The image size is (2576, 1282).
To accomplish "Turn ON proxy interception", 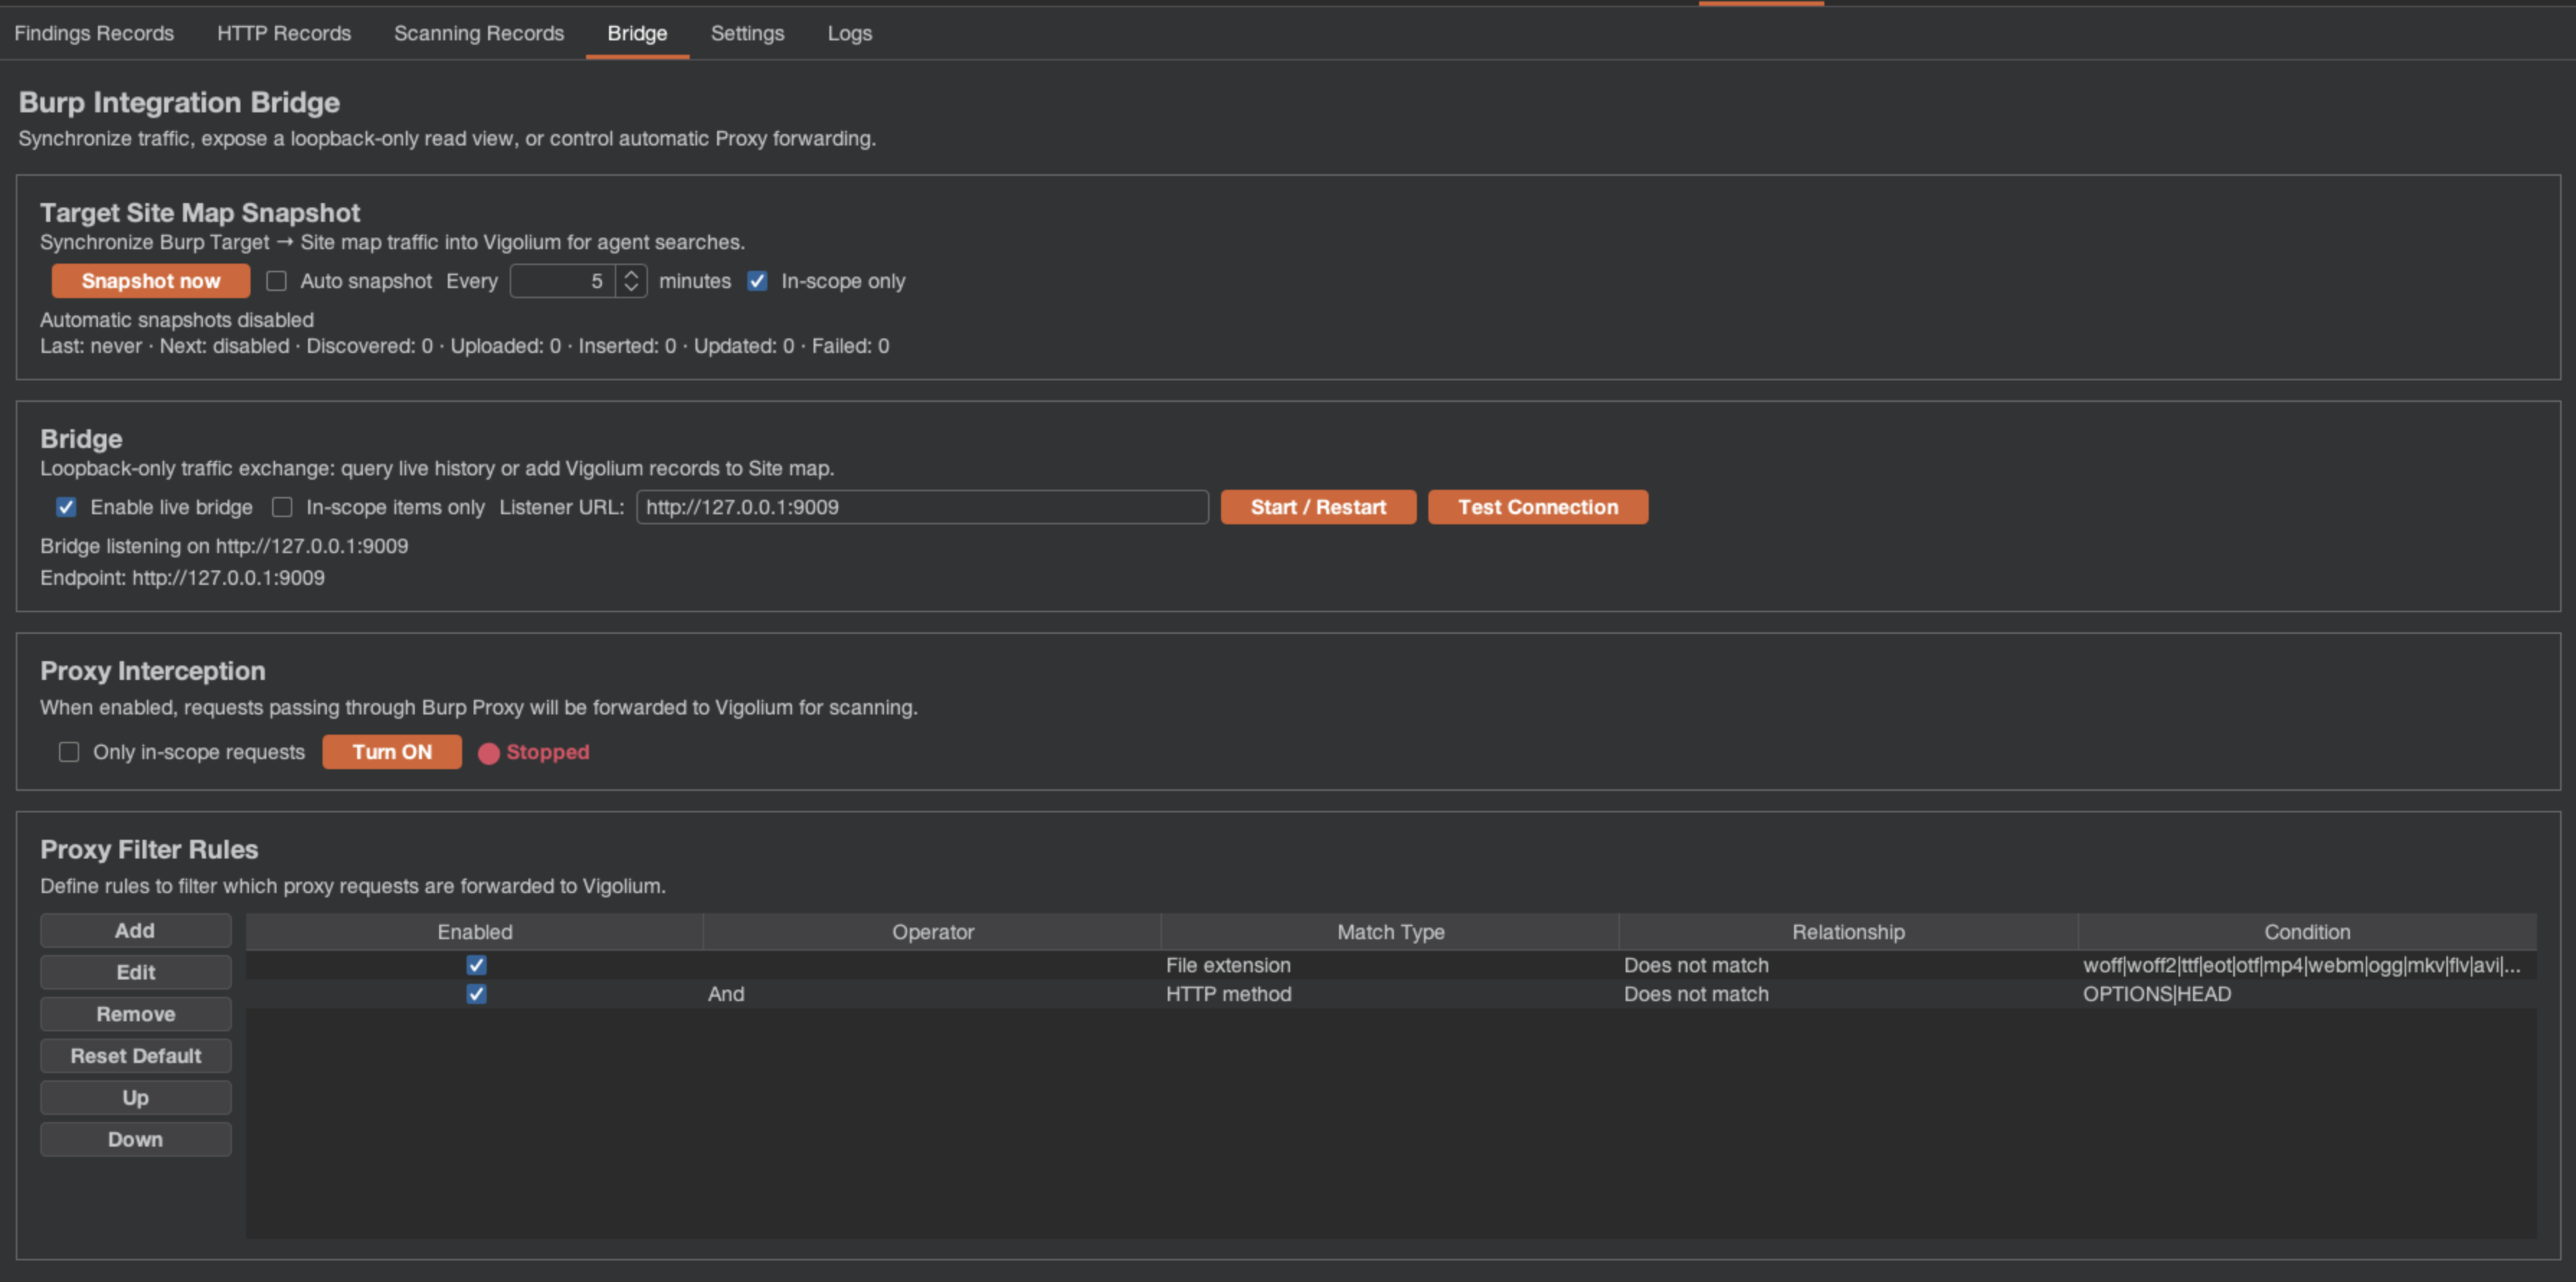I will tap(392, 752).
